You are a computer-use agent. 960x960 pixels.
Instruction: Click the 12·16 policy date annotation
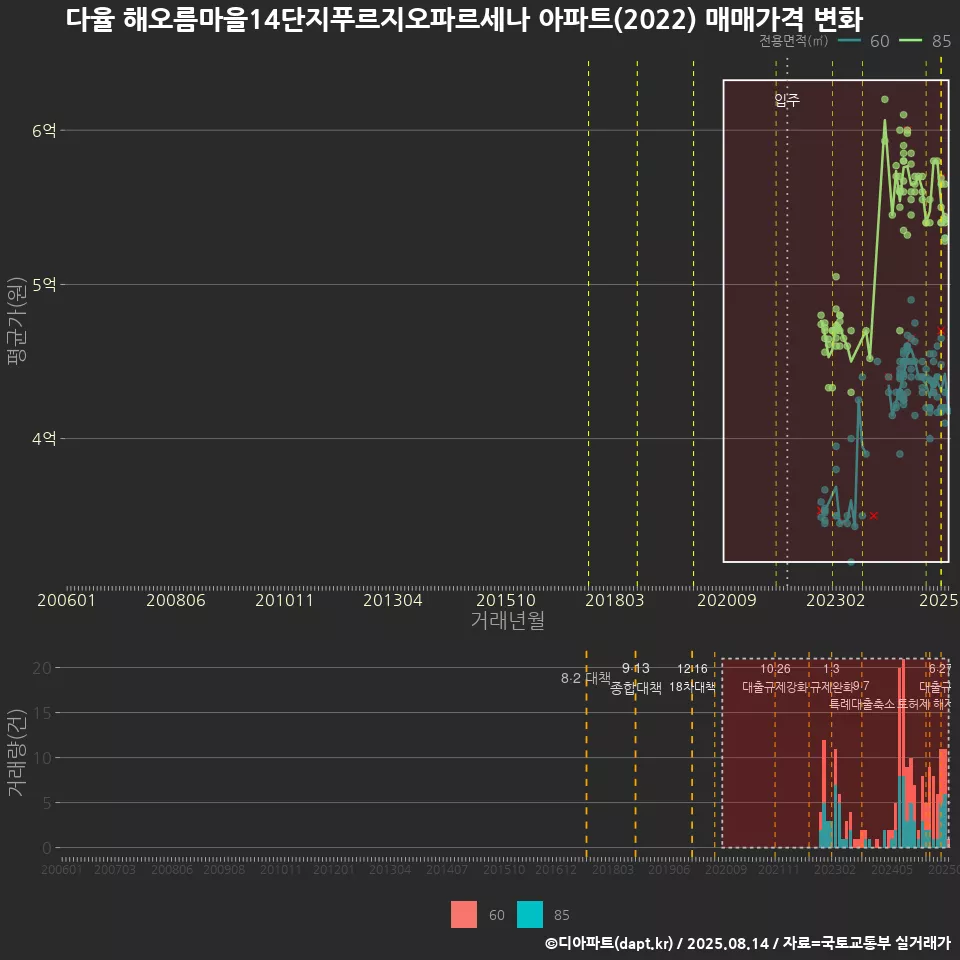coord(692,669)
